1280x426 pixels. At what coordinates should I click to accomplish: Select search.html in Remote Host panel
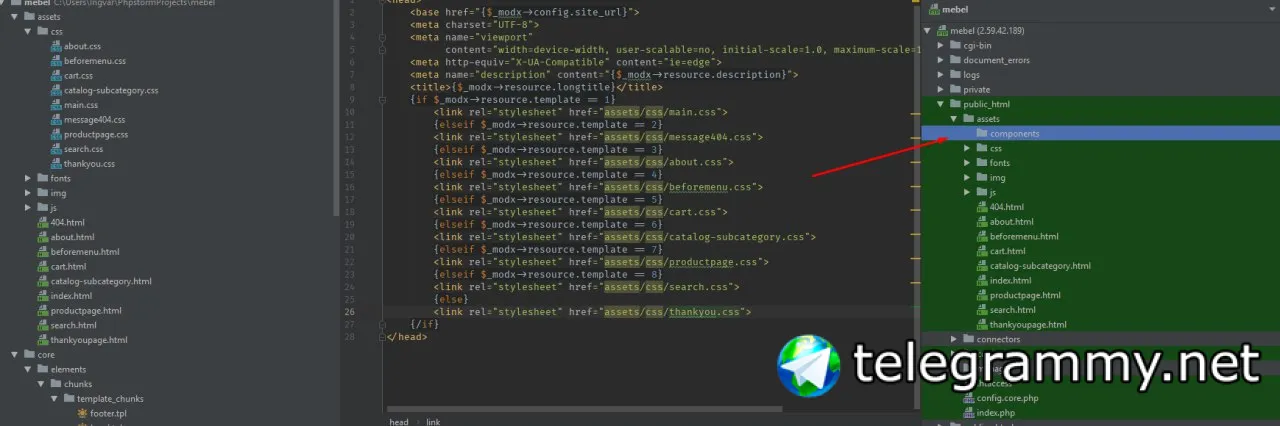pos(1012,310)
